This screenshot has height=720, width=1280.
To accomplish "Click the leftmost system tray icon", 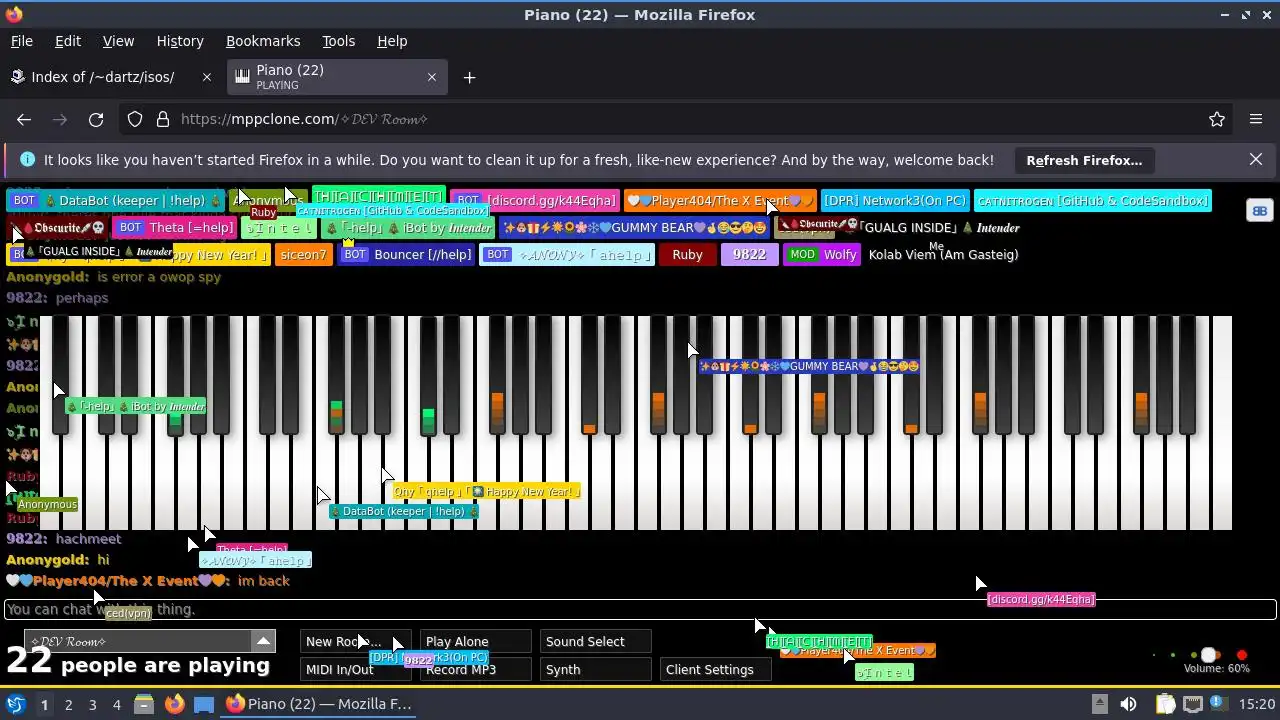I will click(1099, 704).
